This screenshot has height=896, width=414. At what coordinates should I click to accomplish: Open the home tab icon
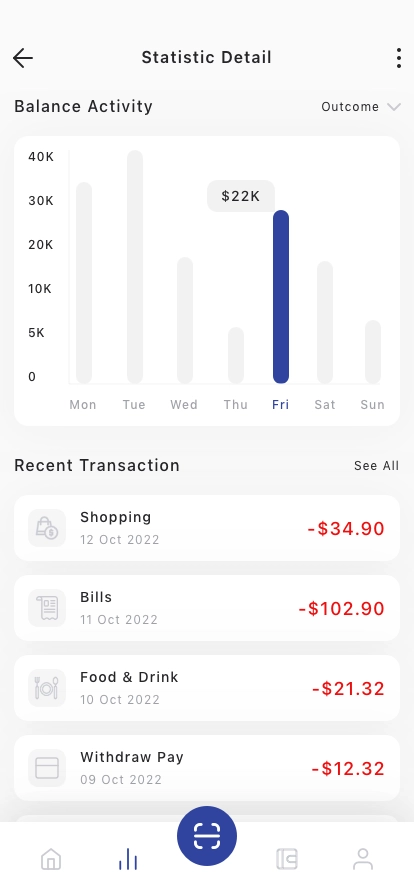51,859
